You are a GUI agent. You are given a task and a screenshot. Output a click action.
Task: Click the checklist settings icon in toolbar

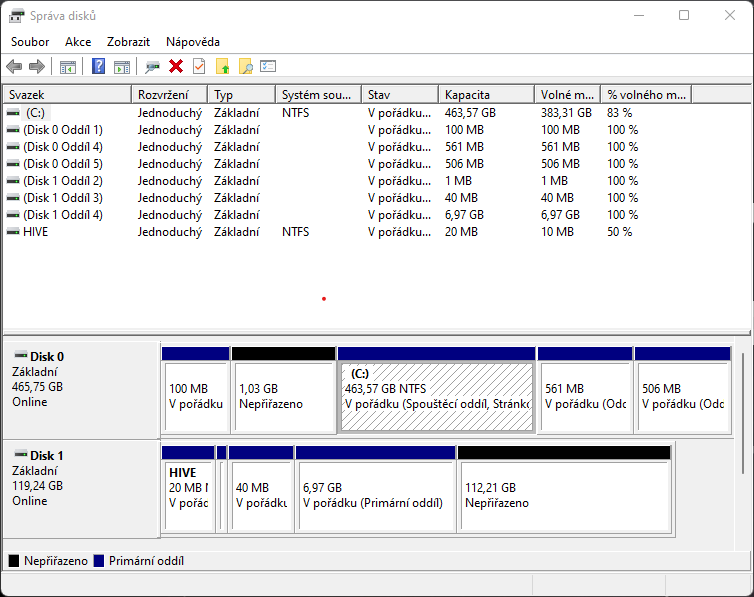268,67
